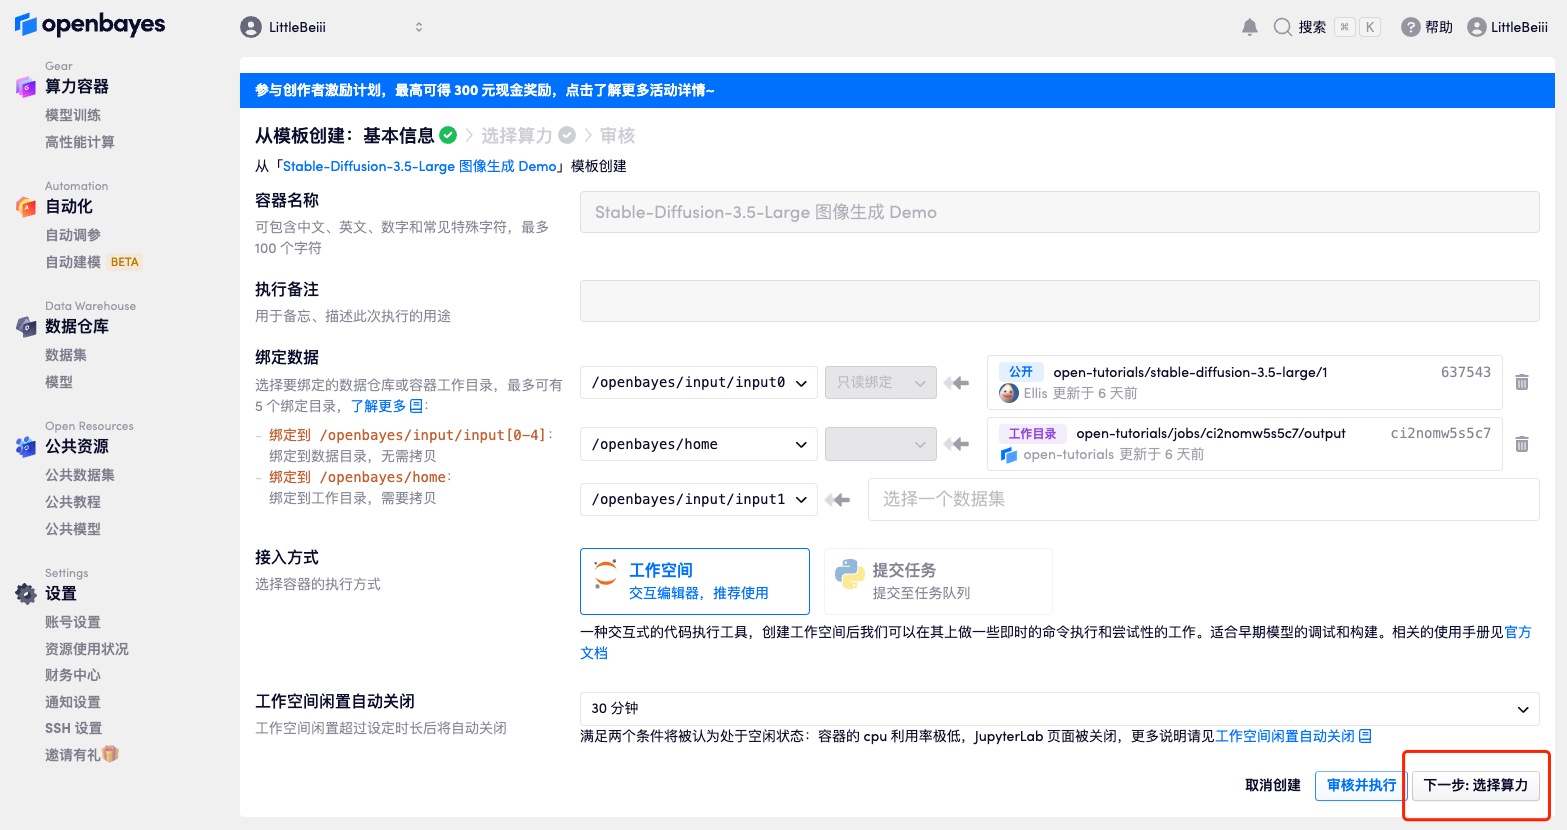Click the notification bell icon
This screenshot has height=830, width=1567.
coord(1249,27)
